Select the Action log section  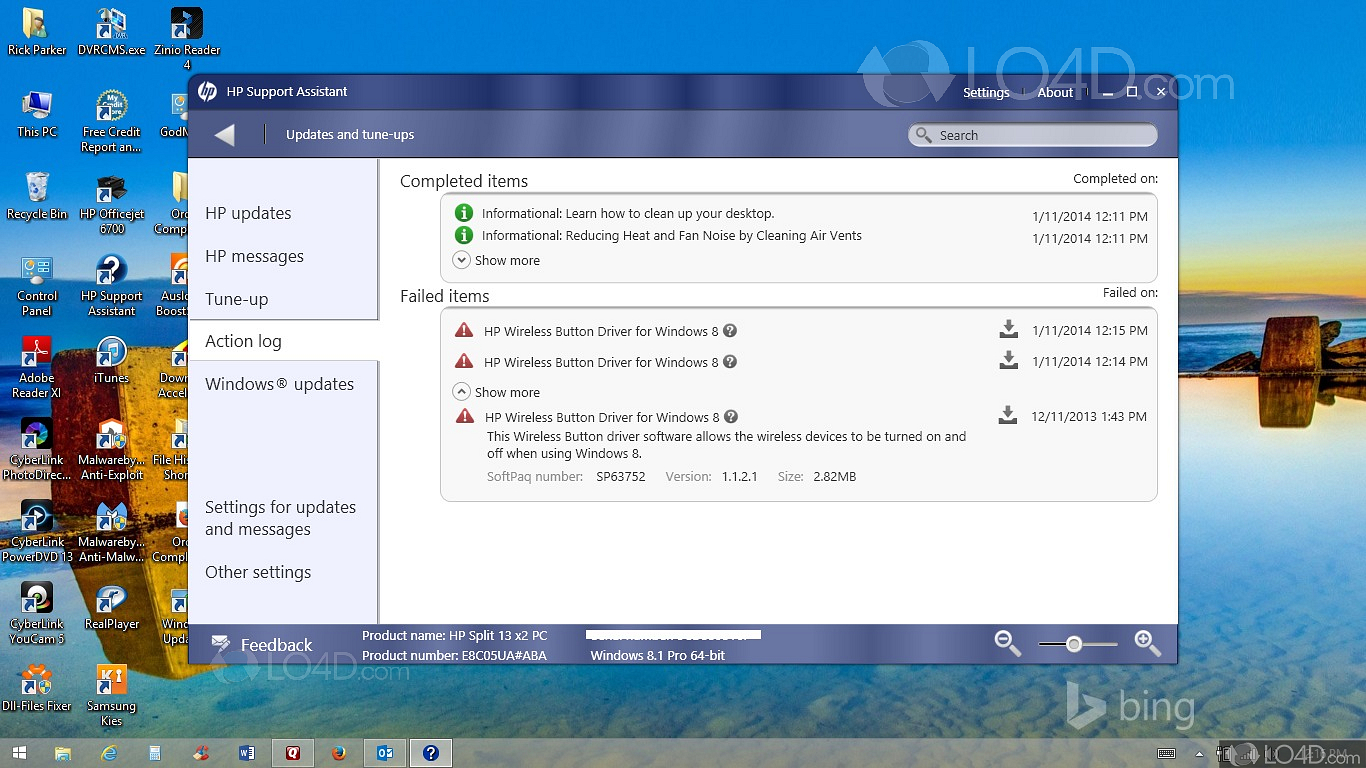[x=283, y=341]
